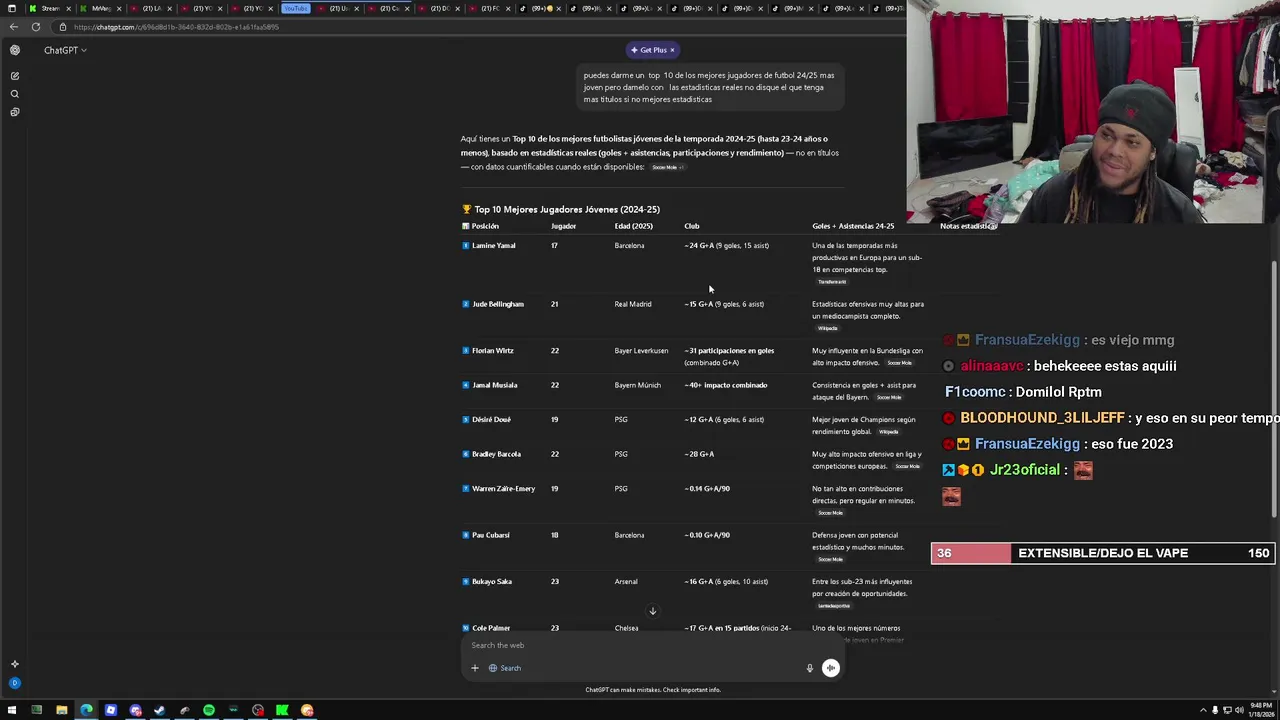Image resolution: width=1280 pixels, height=720 pixels.
Task: Click the 'Goles + Asistencias 24-25' column header
Action: point(853,226)
